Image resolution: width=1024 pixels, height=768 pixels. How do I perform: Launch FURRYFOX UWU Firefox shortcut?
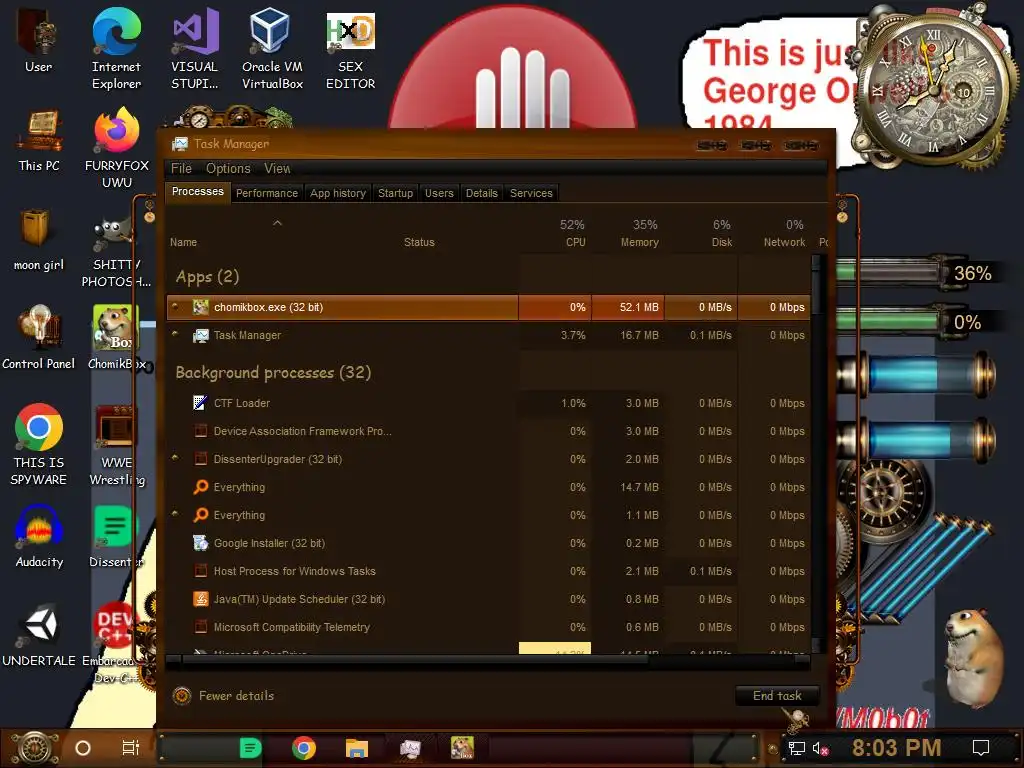(x=116, y=149)
